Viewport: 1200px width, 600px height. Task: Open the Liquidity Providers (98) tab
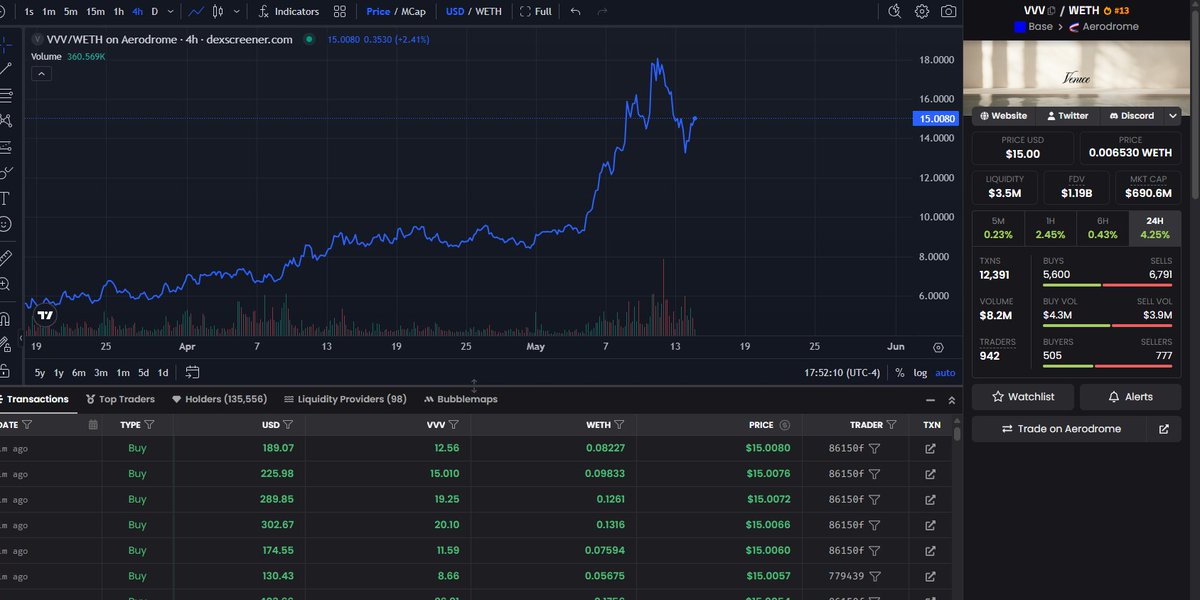pyautogui.click(x=345, y=399)
